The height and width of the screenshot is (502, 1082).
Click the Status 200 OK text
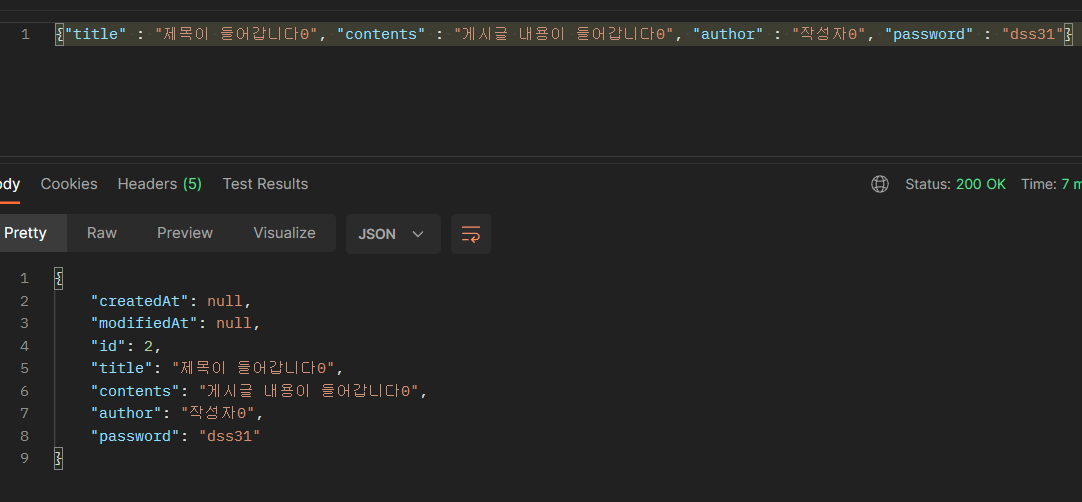[955, 184]
